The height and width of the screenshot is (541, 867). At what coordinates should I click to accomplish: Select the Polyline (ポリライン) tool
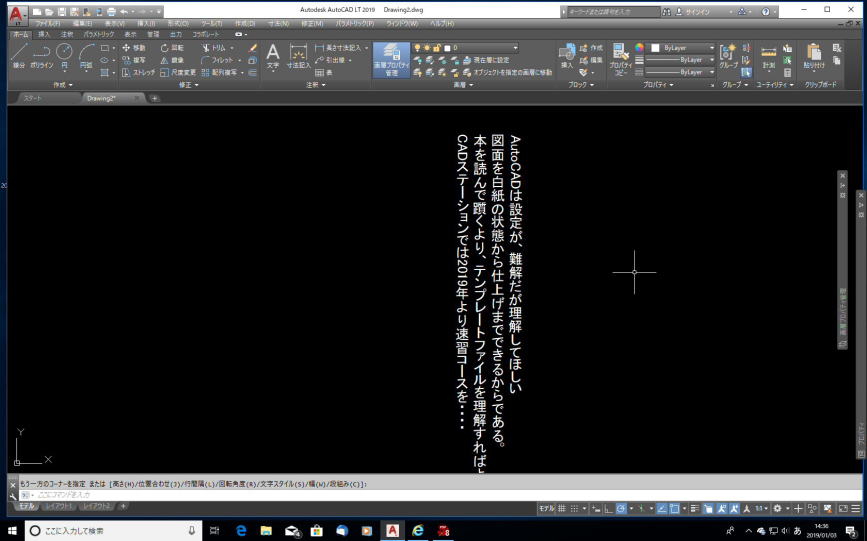pyautogui.click(x=41, y=55)
